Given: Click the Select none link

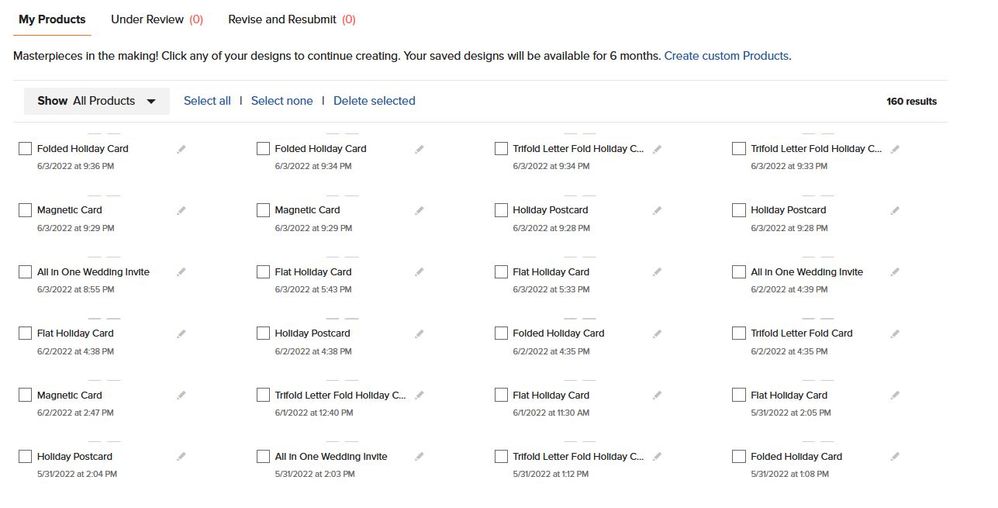Looking at the screenshot, I should [282, 101].
